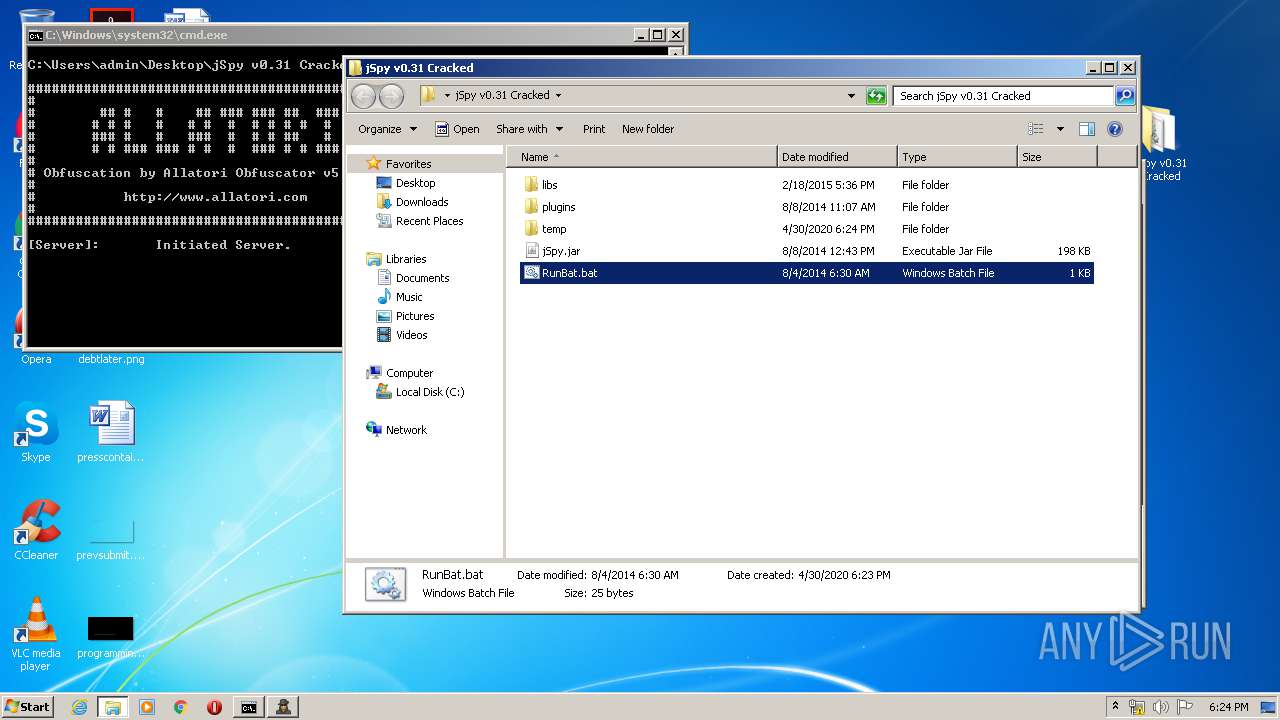The image size is (1280, 720).
Task: Click Open toolbar button
Action: click(x=457, y=129)
